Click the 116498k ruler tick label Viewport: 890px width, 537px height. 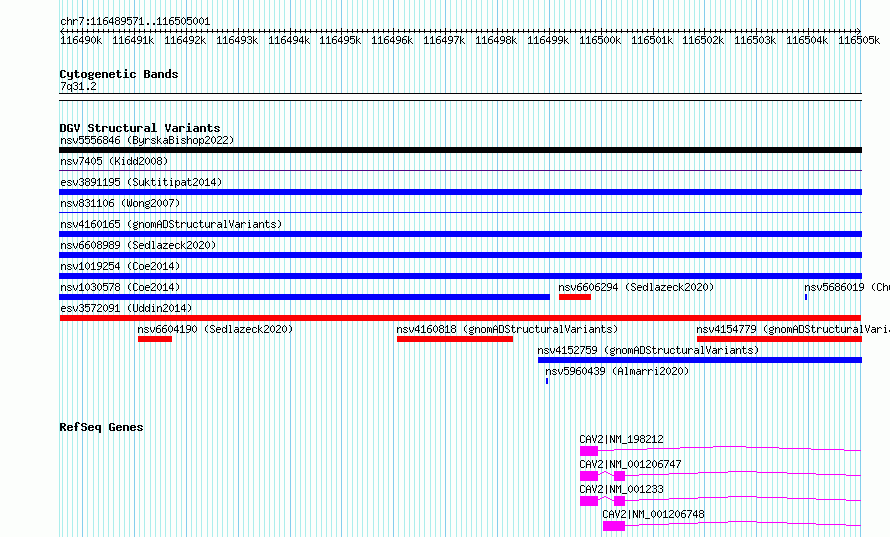[x=496, y=40]
